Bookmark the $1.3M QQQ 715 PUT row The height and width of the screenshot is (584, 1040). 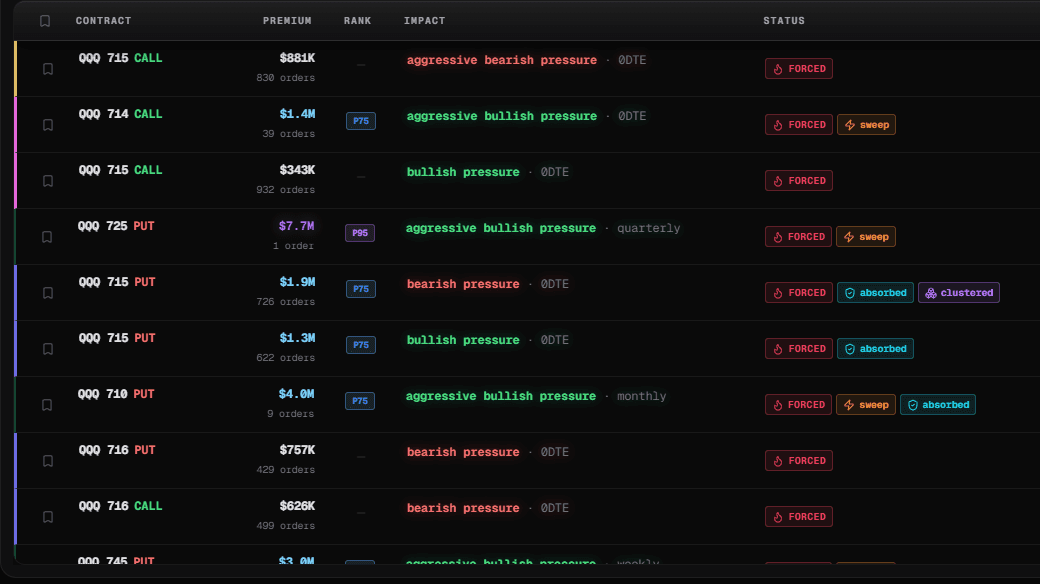(48, 349)
